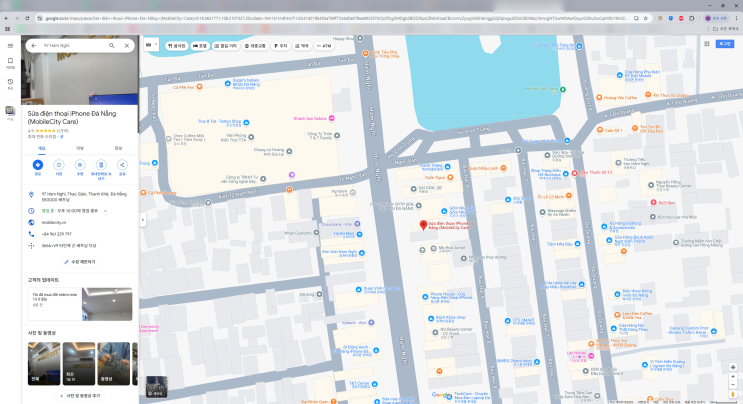Select the Hotels filter chip
Image resolution: width=743 pixels, height=404 pixels.
[200, 46]
